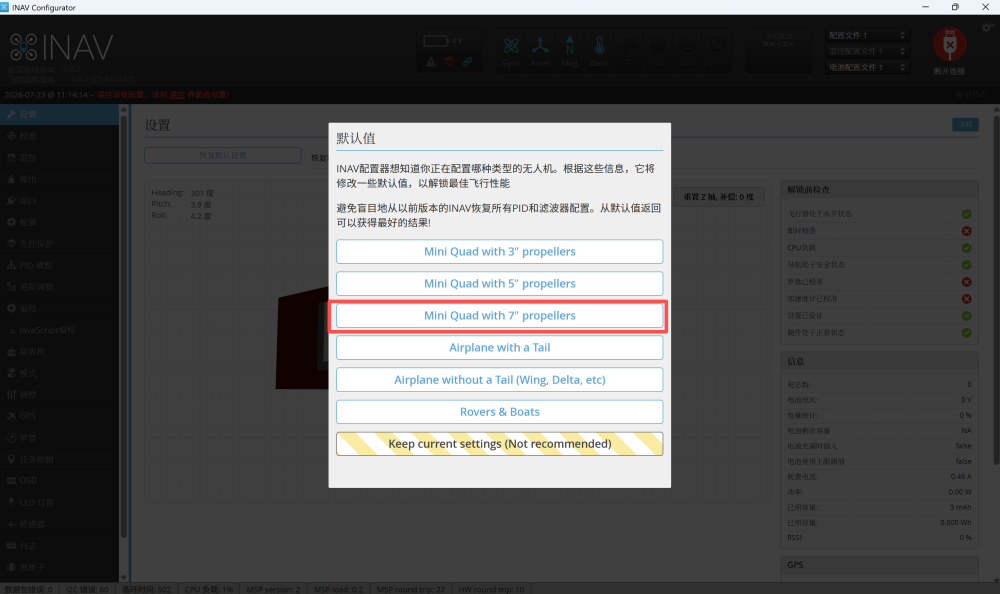Screen dimensions: 1000x594
Task: Click the status bar I2C 错误 count
Action: tap(87, 589)
